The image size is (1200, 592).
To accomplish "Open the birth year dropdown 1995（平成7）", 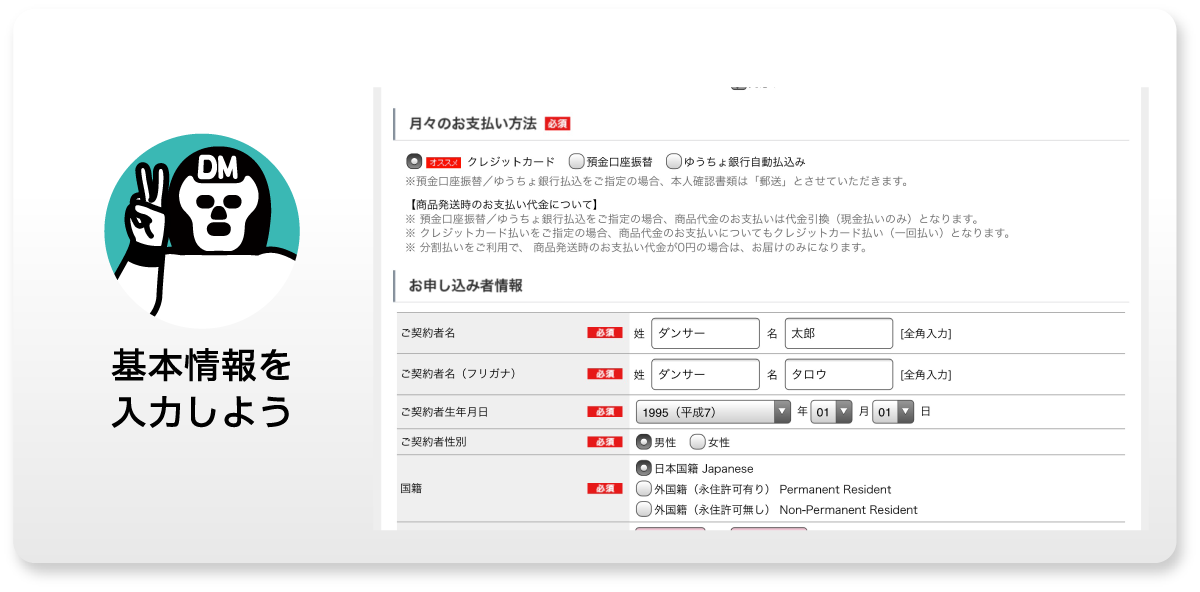I will [x=713, y=412].
